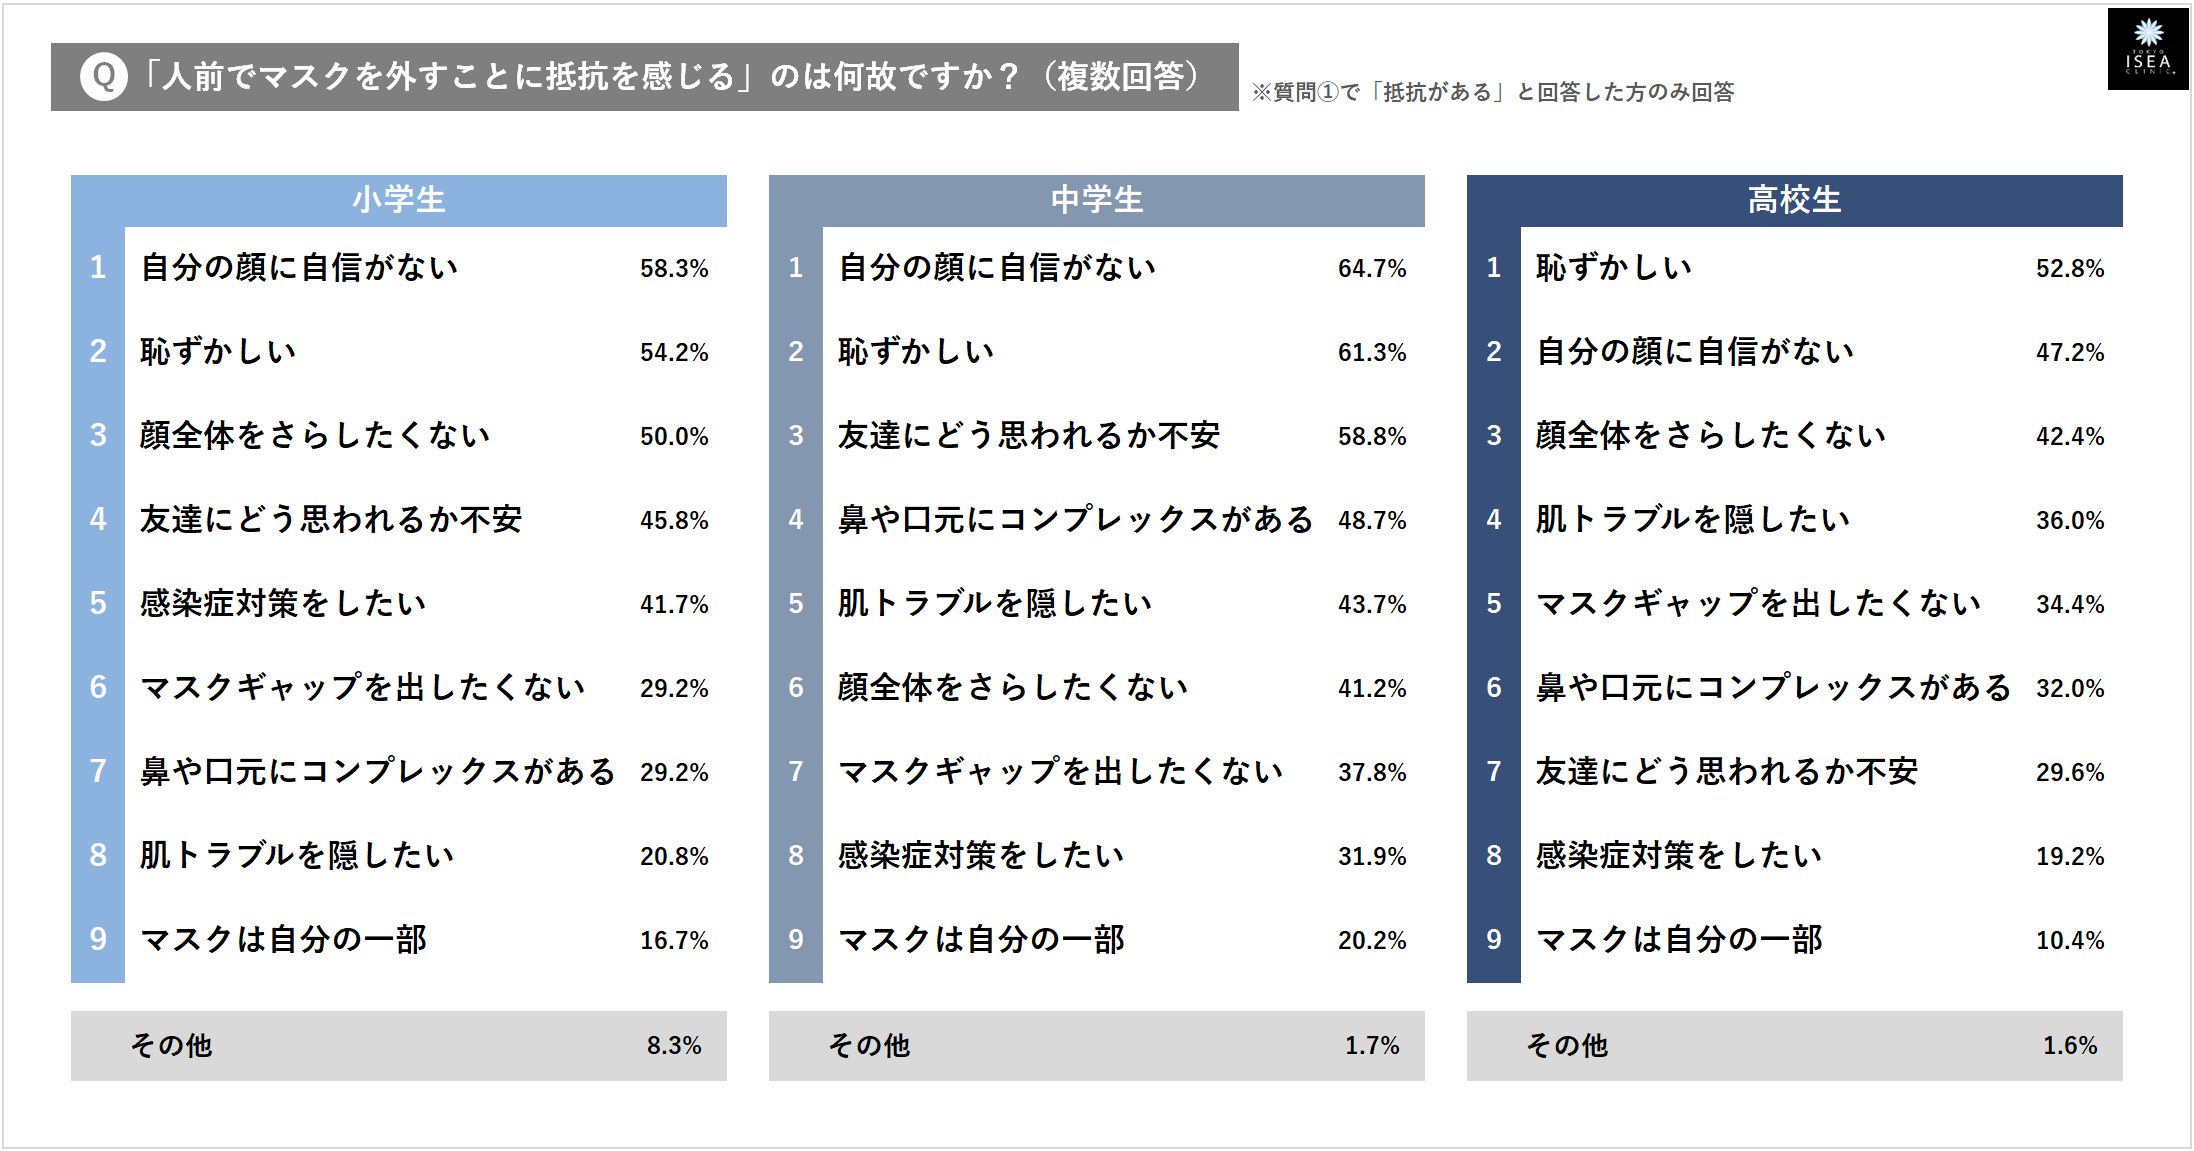2194x1151 pixels.
Task: Click rank number 1 in the 小学生 column
Action: pos(97,267)
